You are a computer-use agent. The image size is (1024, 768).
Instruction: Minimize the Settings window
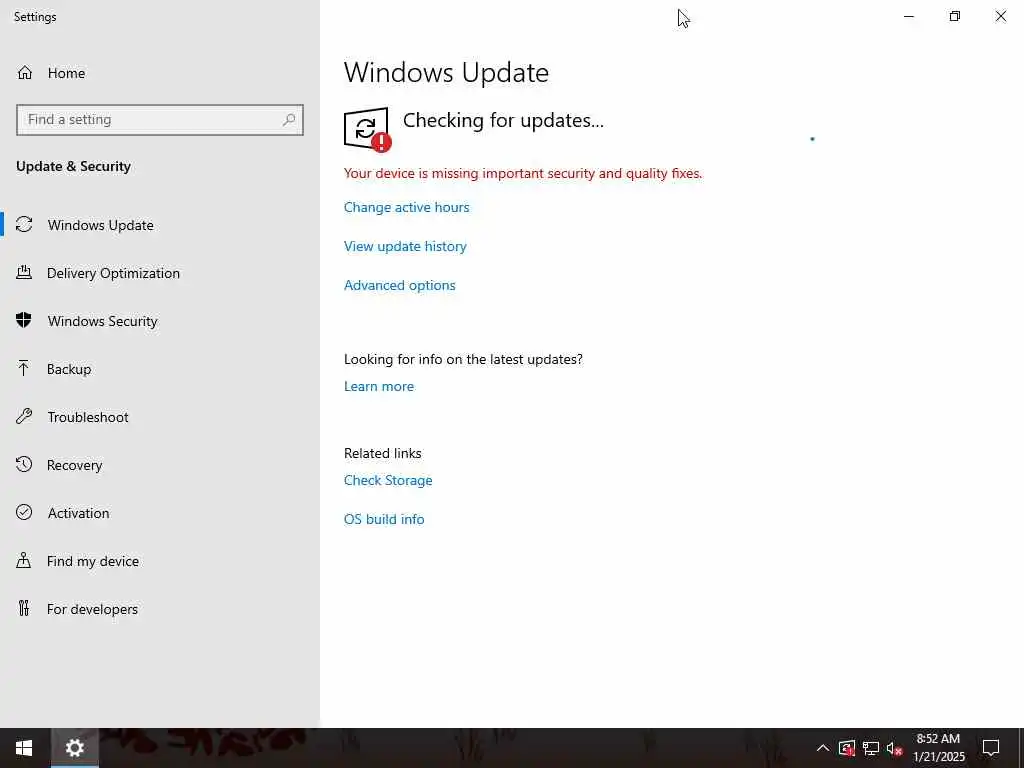click(x=909, y=16)
